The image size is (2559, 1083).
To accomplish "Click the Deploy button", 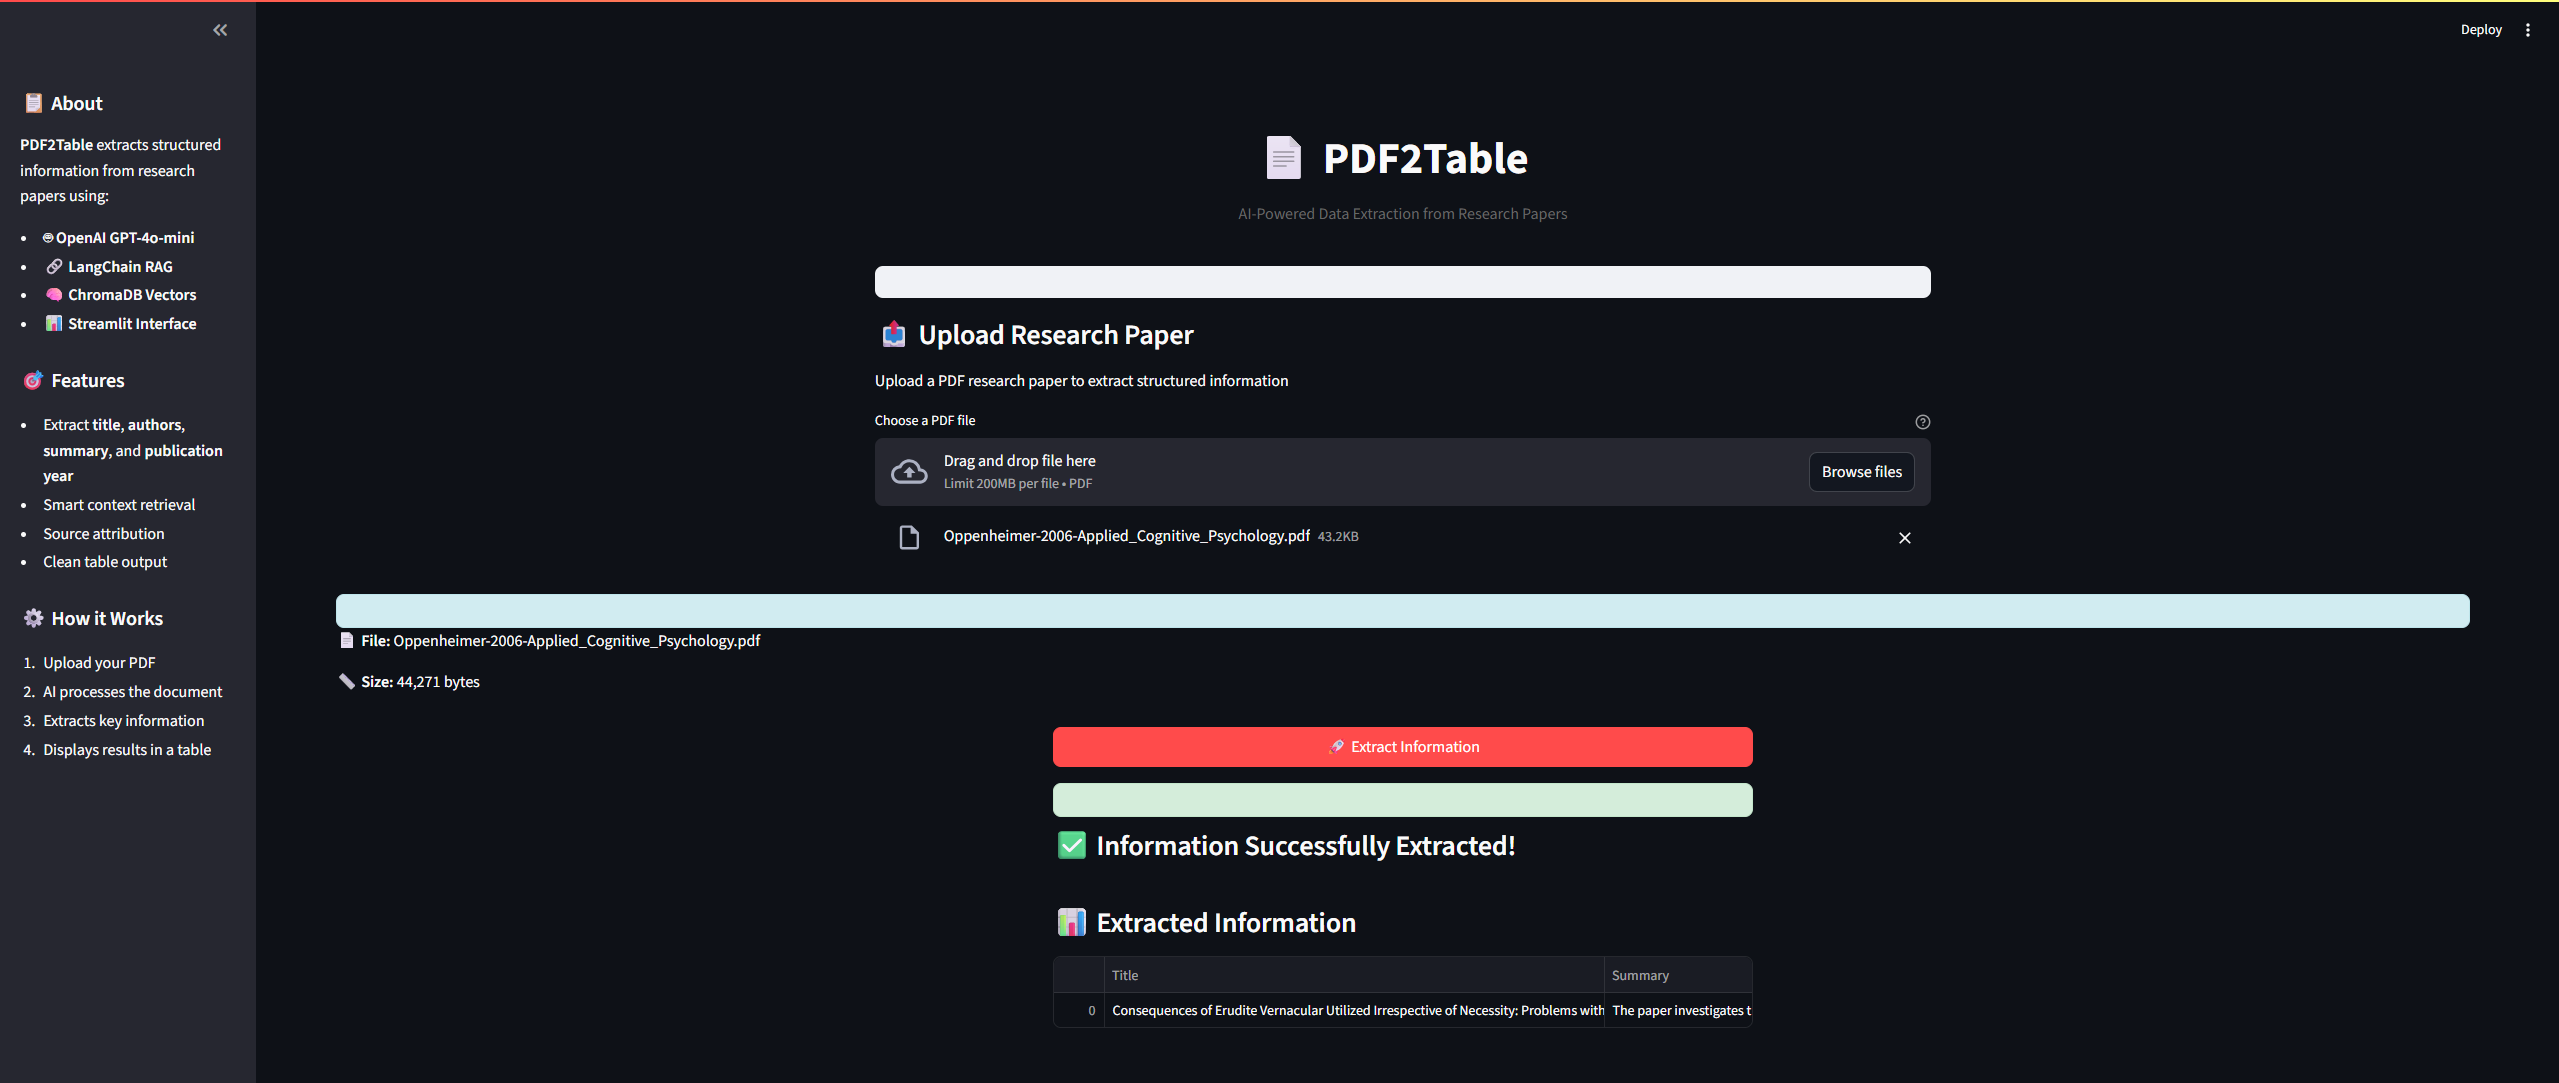I will pos(2480,30).
